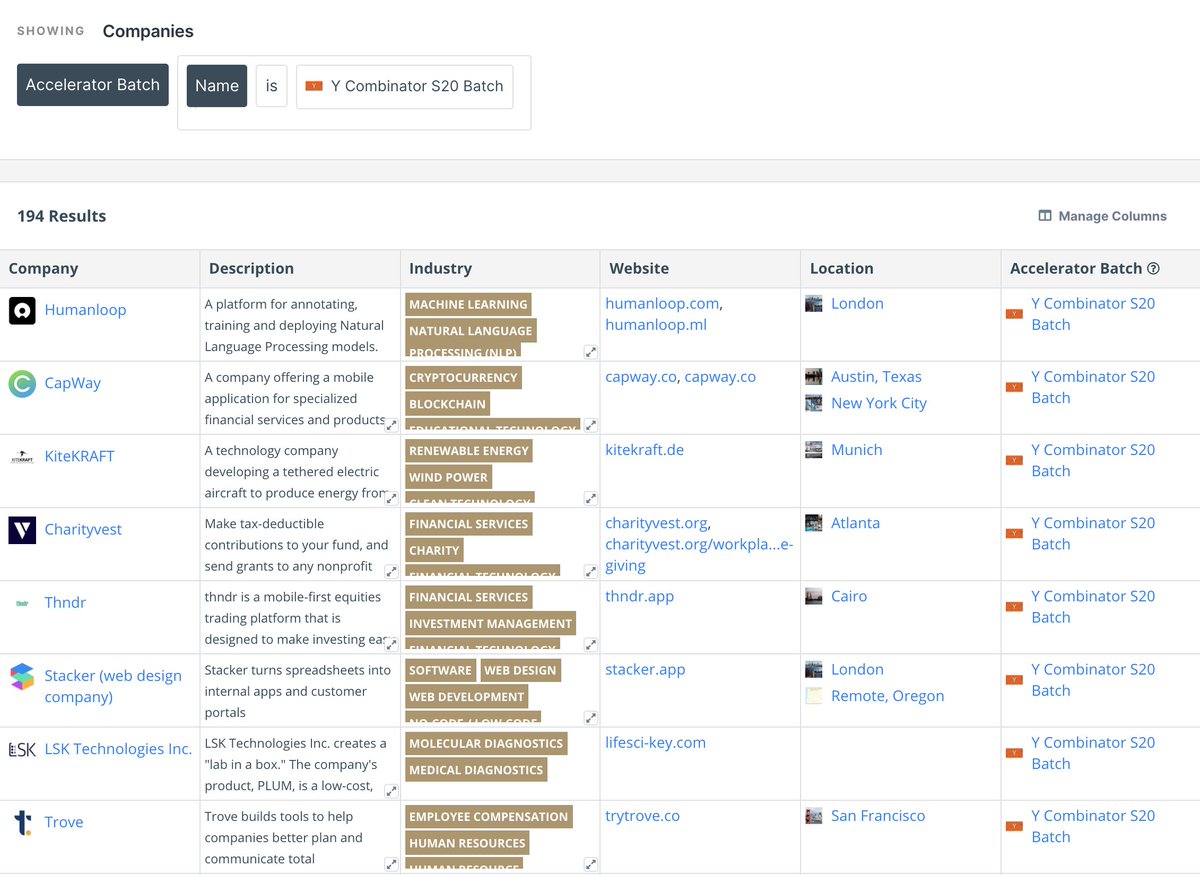Expand the Charityvest description text

391,571
